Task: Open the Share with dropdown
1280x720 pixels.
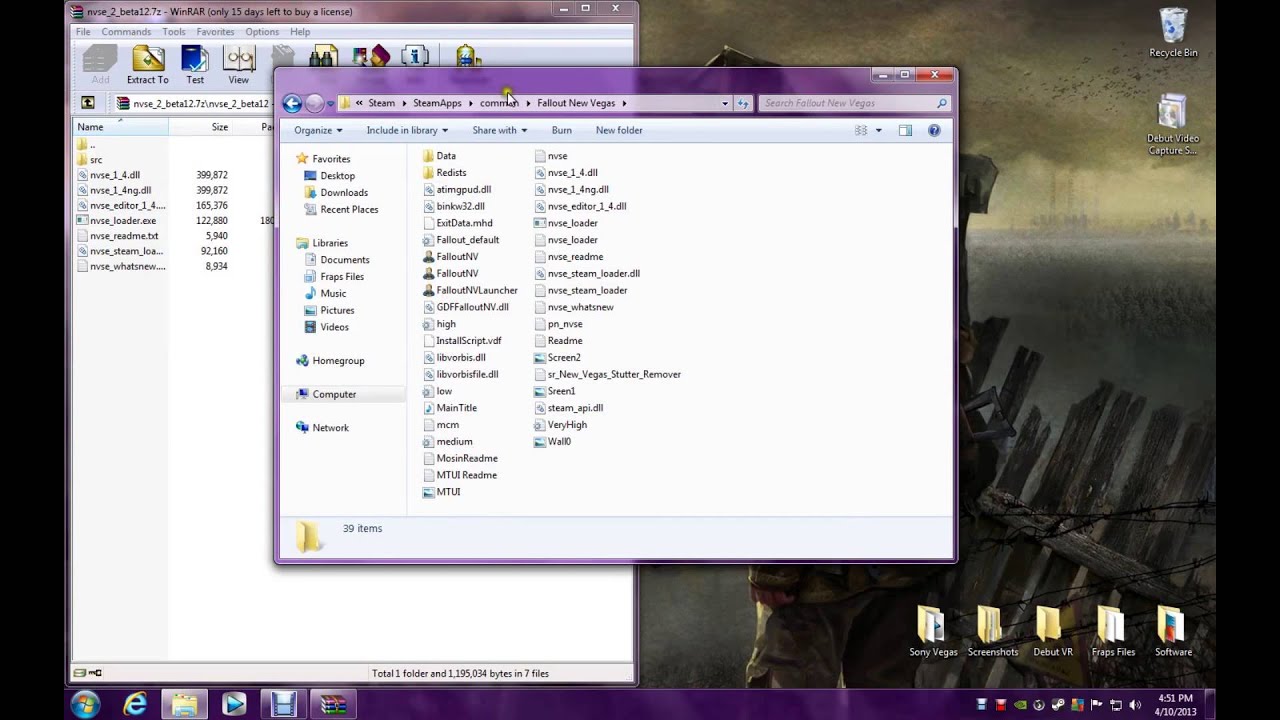Action: (499, 130)
